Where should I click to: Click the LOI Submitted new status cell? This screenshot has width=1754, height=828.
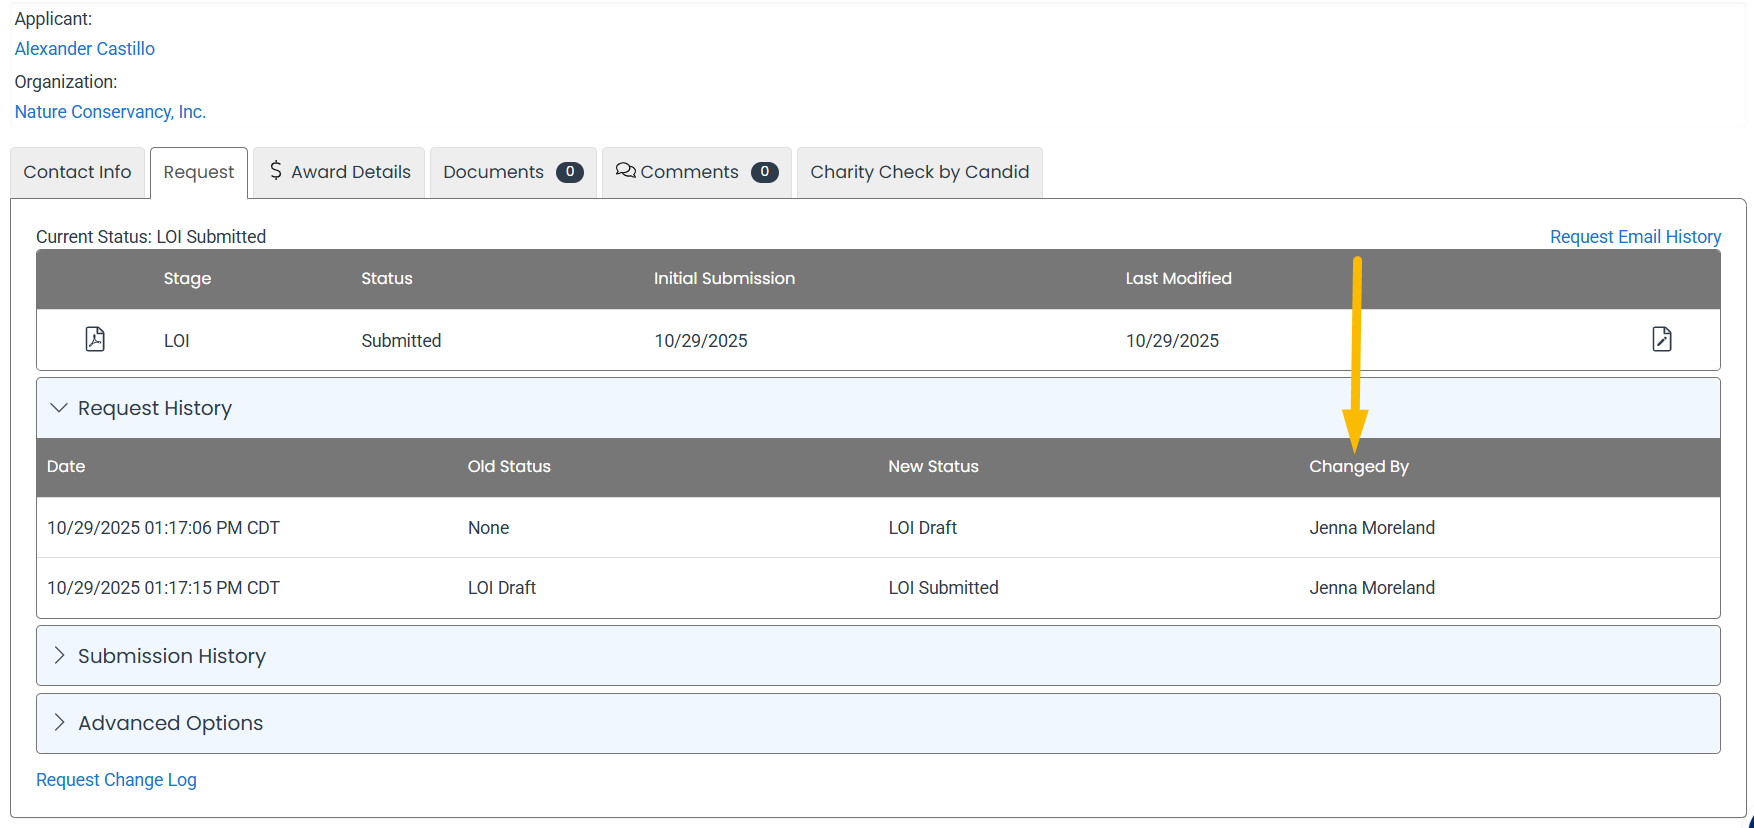[943, 587]
